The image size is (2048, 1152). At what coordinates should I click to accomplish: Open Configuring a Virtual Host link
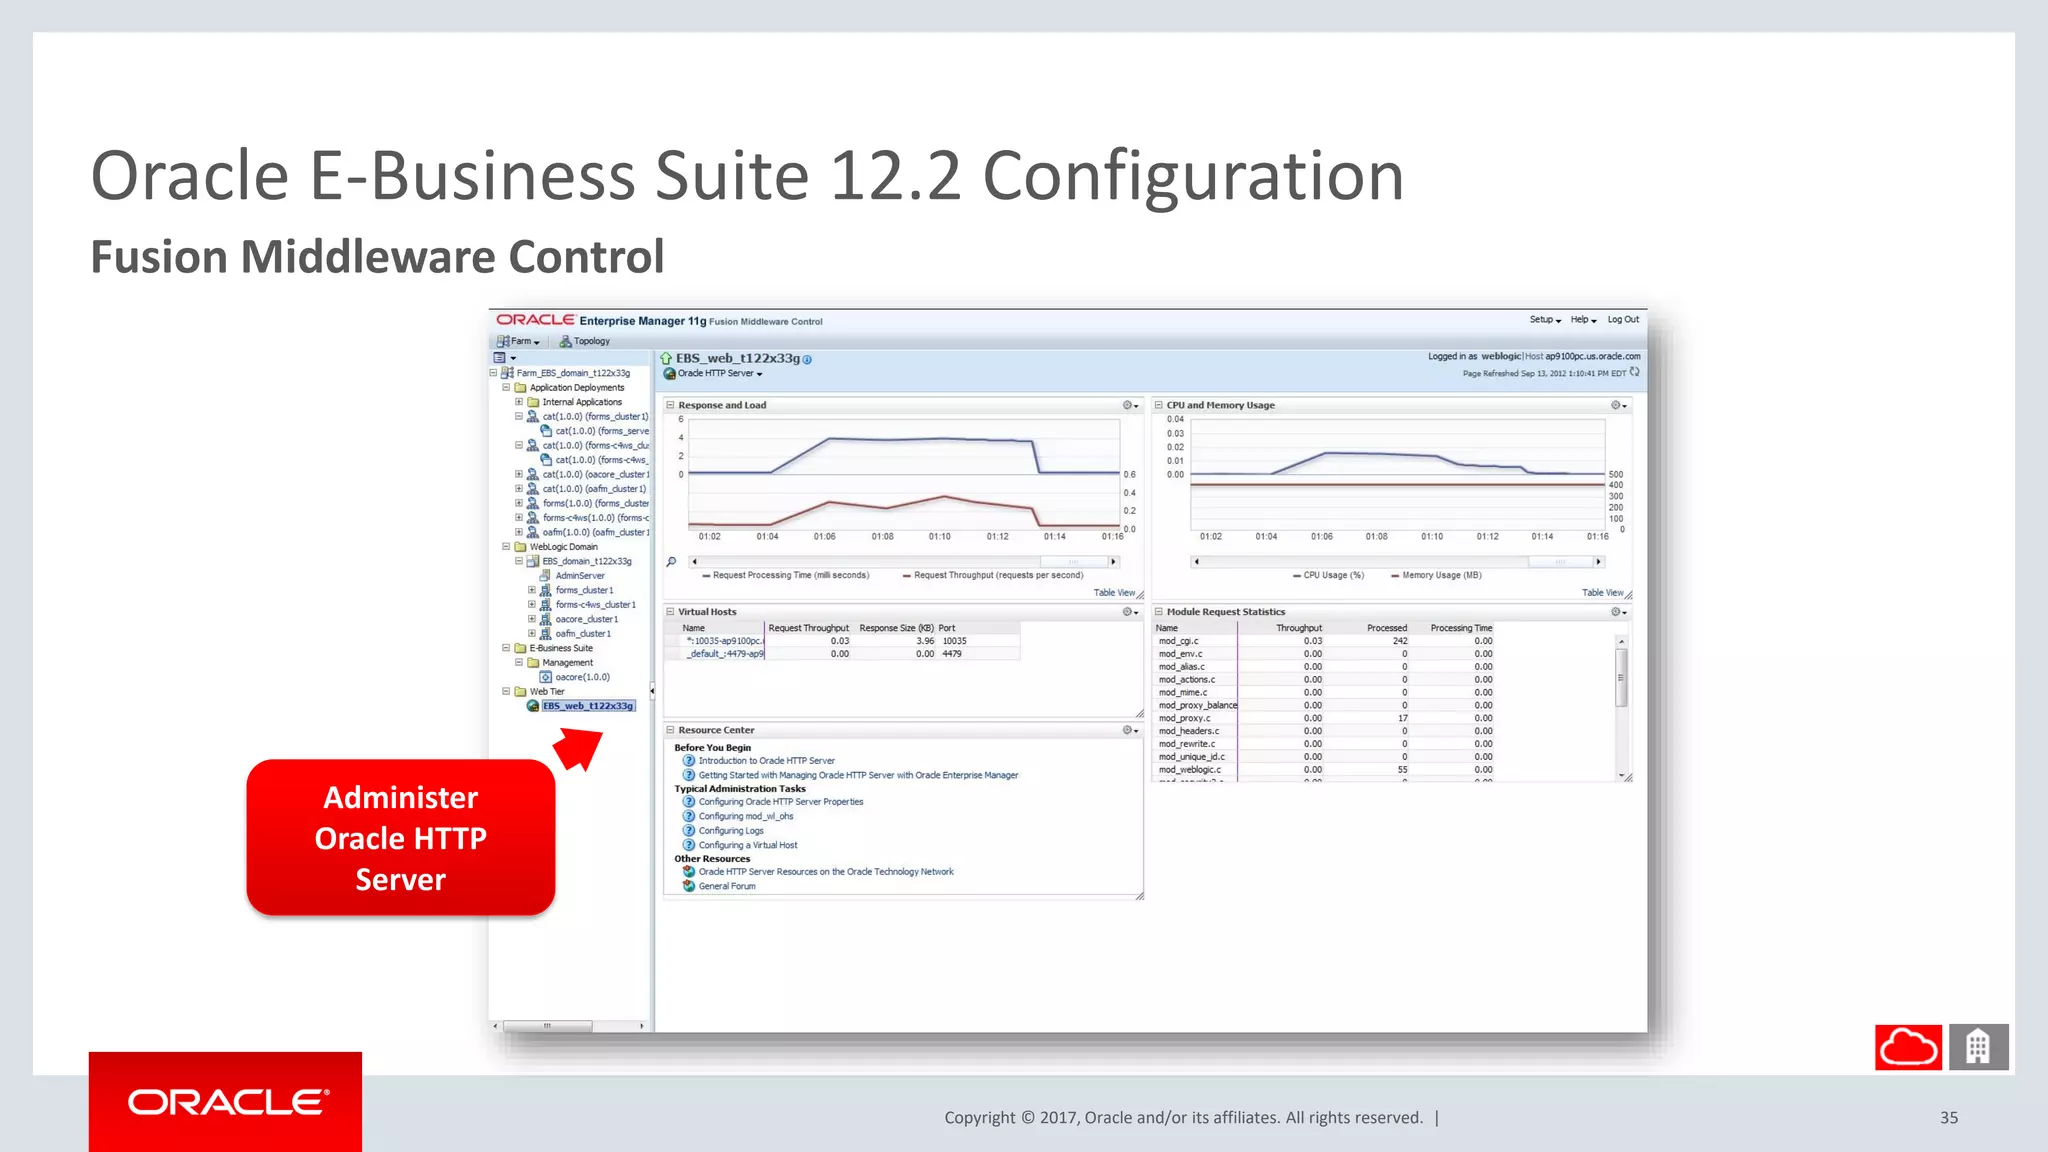click(x=748, y=845)
